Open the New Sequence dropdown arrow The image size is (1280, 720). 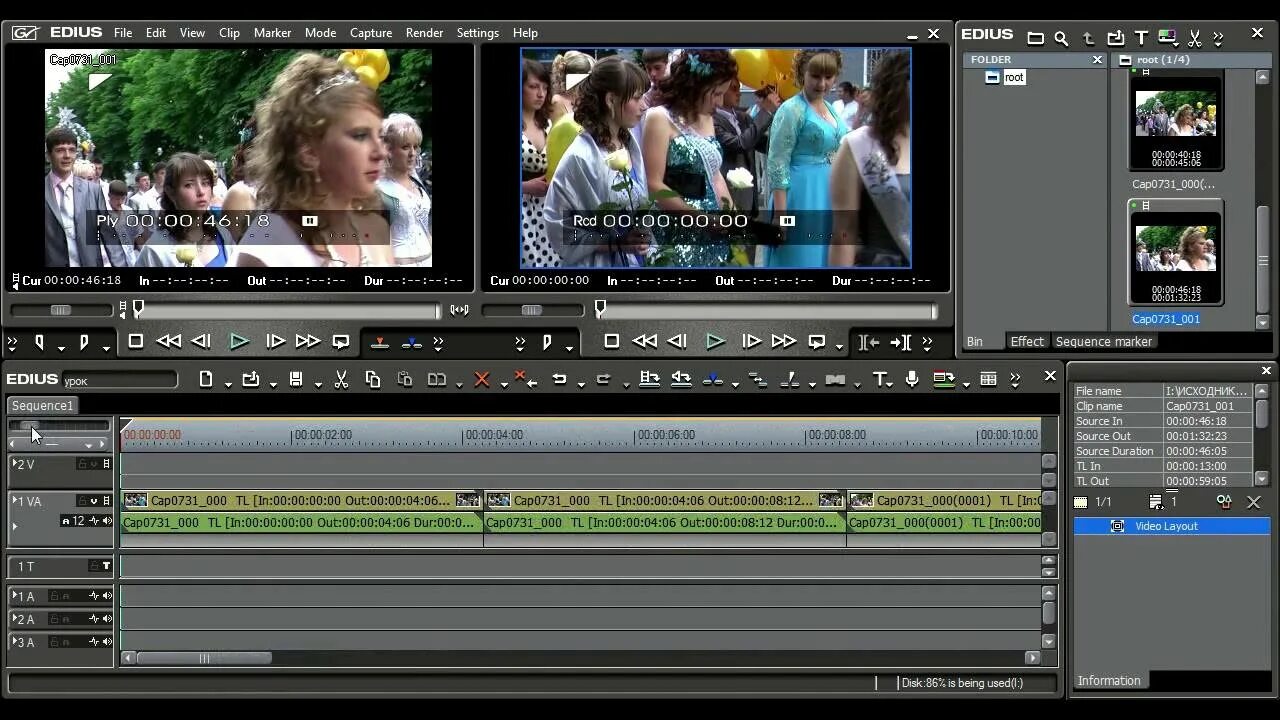coord(228,383)
